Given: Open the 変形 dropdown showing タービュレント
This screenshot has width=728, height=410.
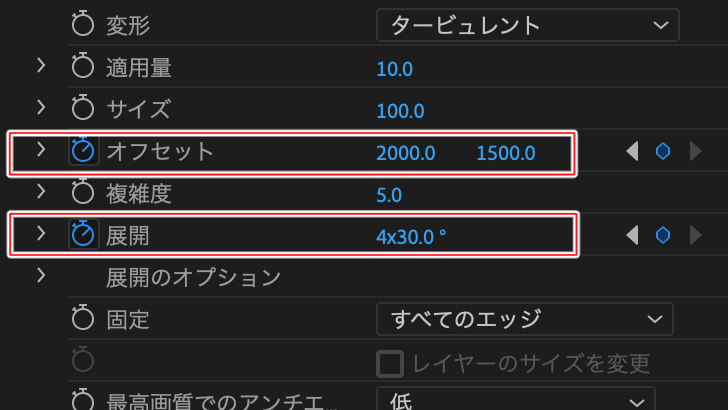Looking at the screenshot, I should pos(527,25).
